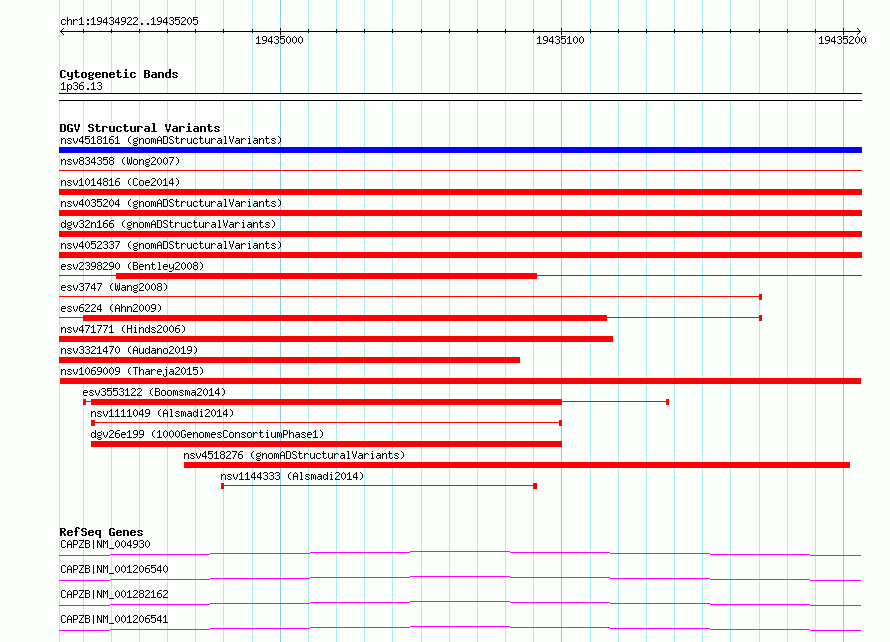Click the esv3553122 (Boomsma2014) label

(x=154, y=392)
